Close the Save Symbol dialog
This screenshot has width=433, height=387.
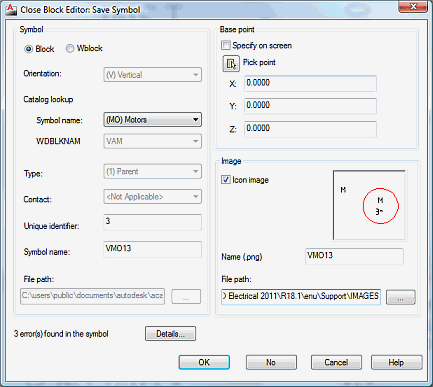pos(413,7)
